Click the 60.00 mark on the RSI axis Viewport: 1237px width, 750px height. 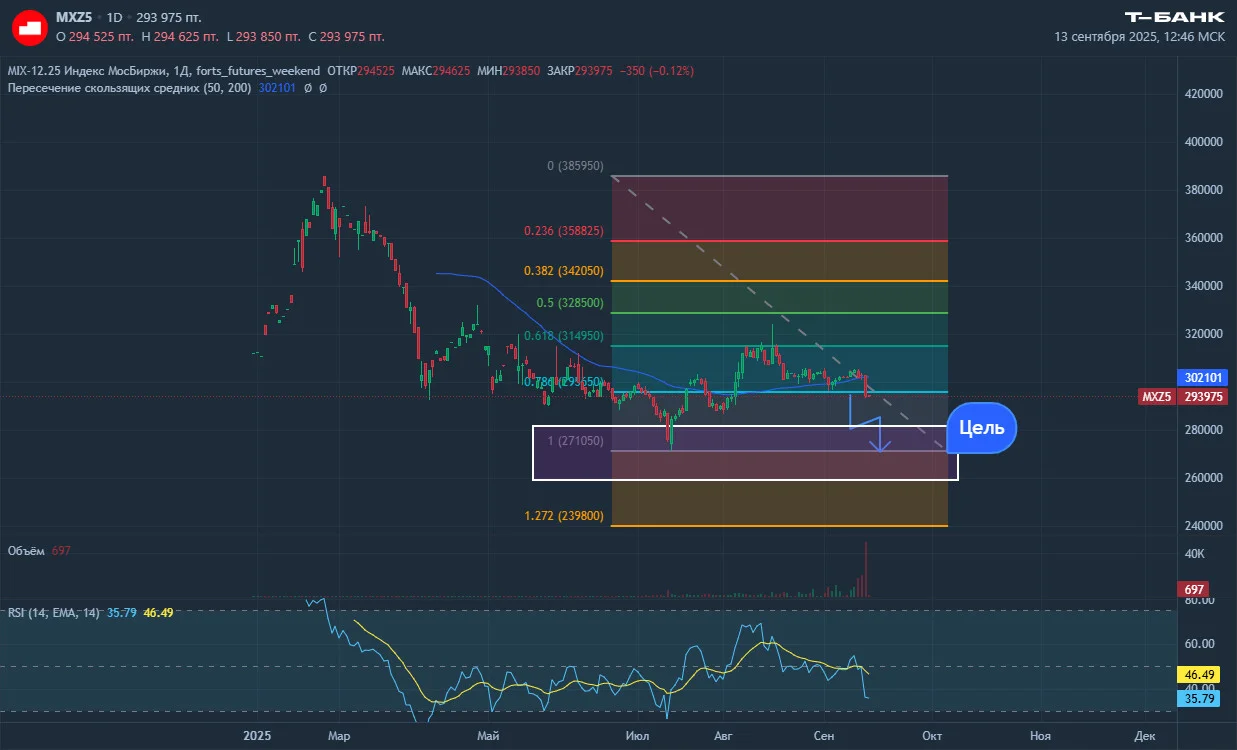coord(1200,644)
